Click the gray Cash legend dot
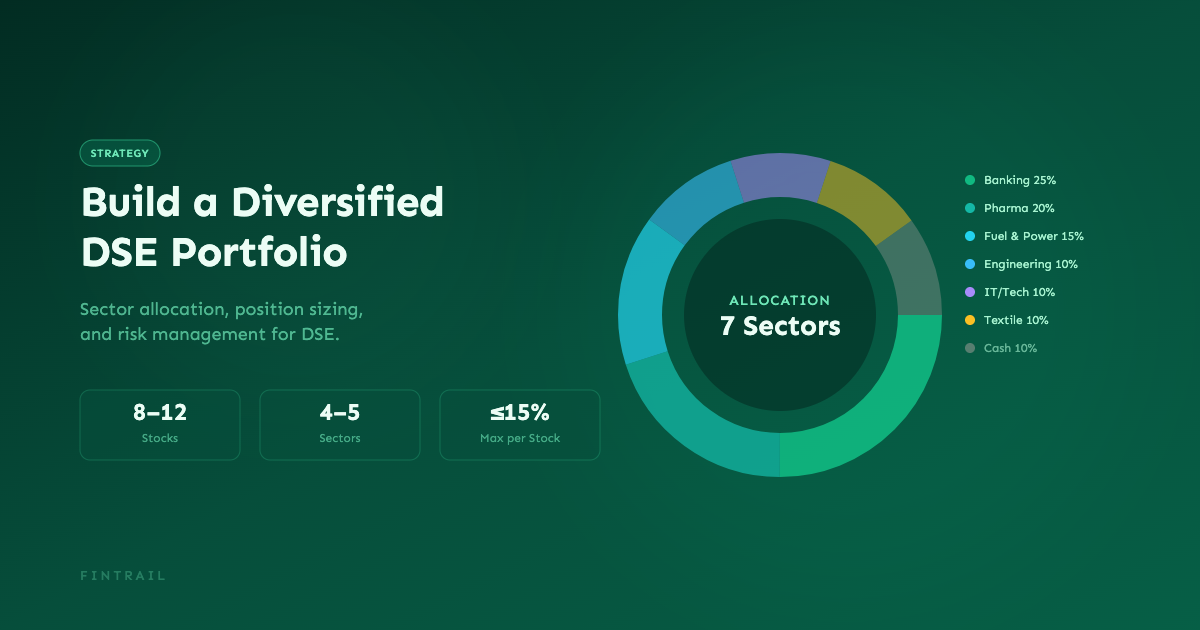The image size is (1200, 630). pyautogui.click(x=969, y=348)
